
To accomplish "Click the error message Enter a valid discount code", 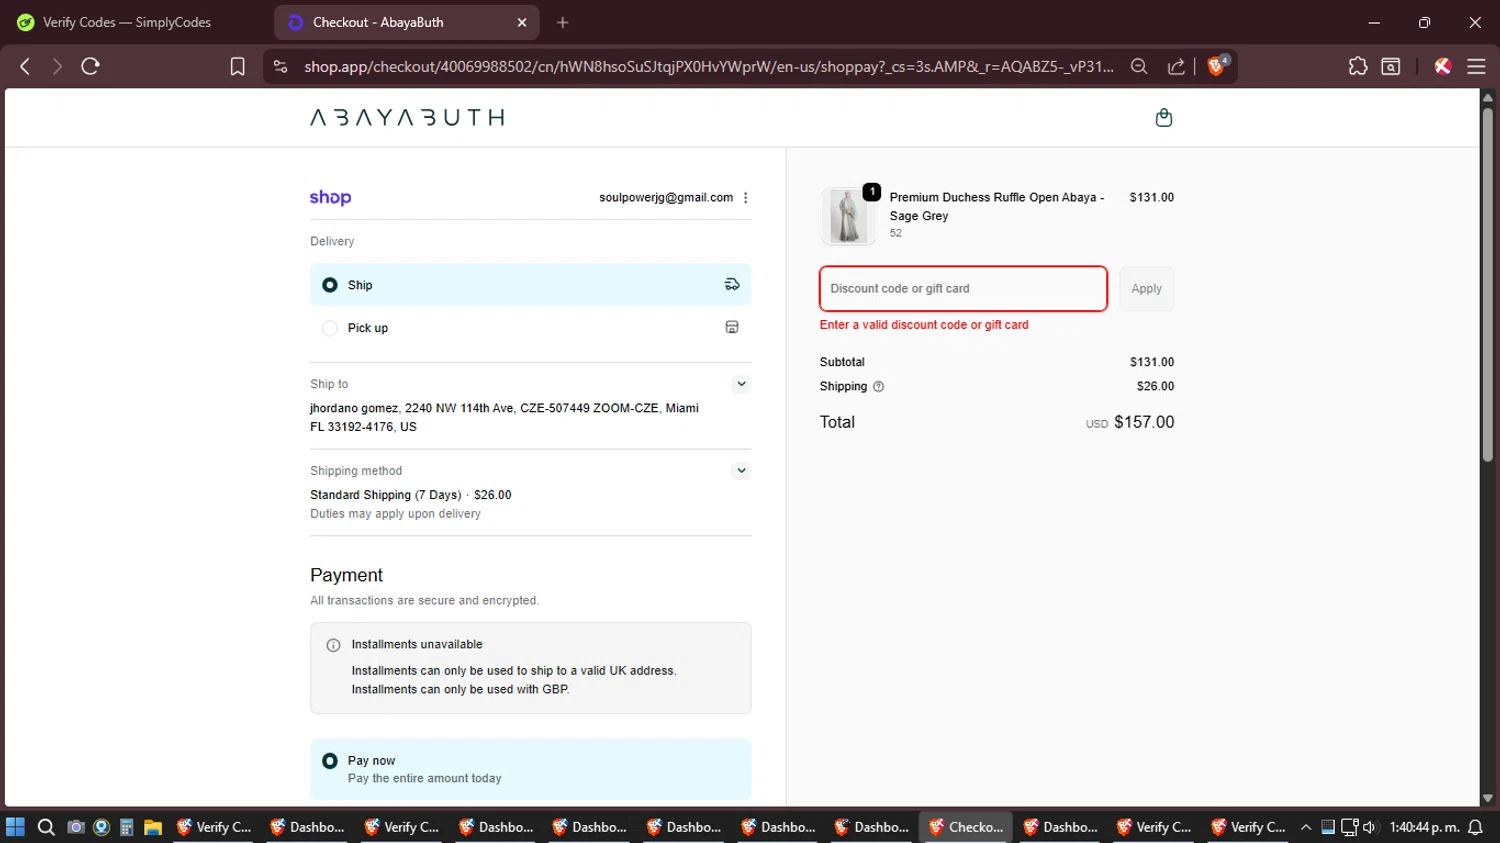I will [924, 325].
